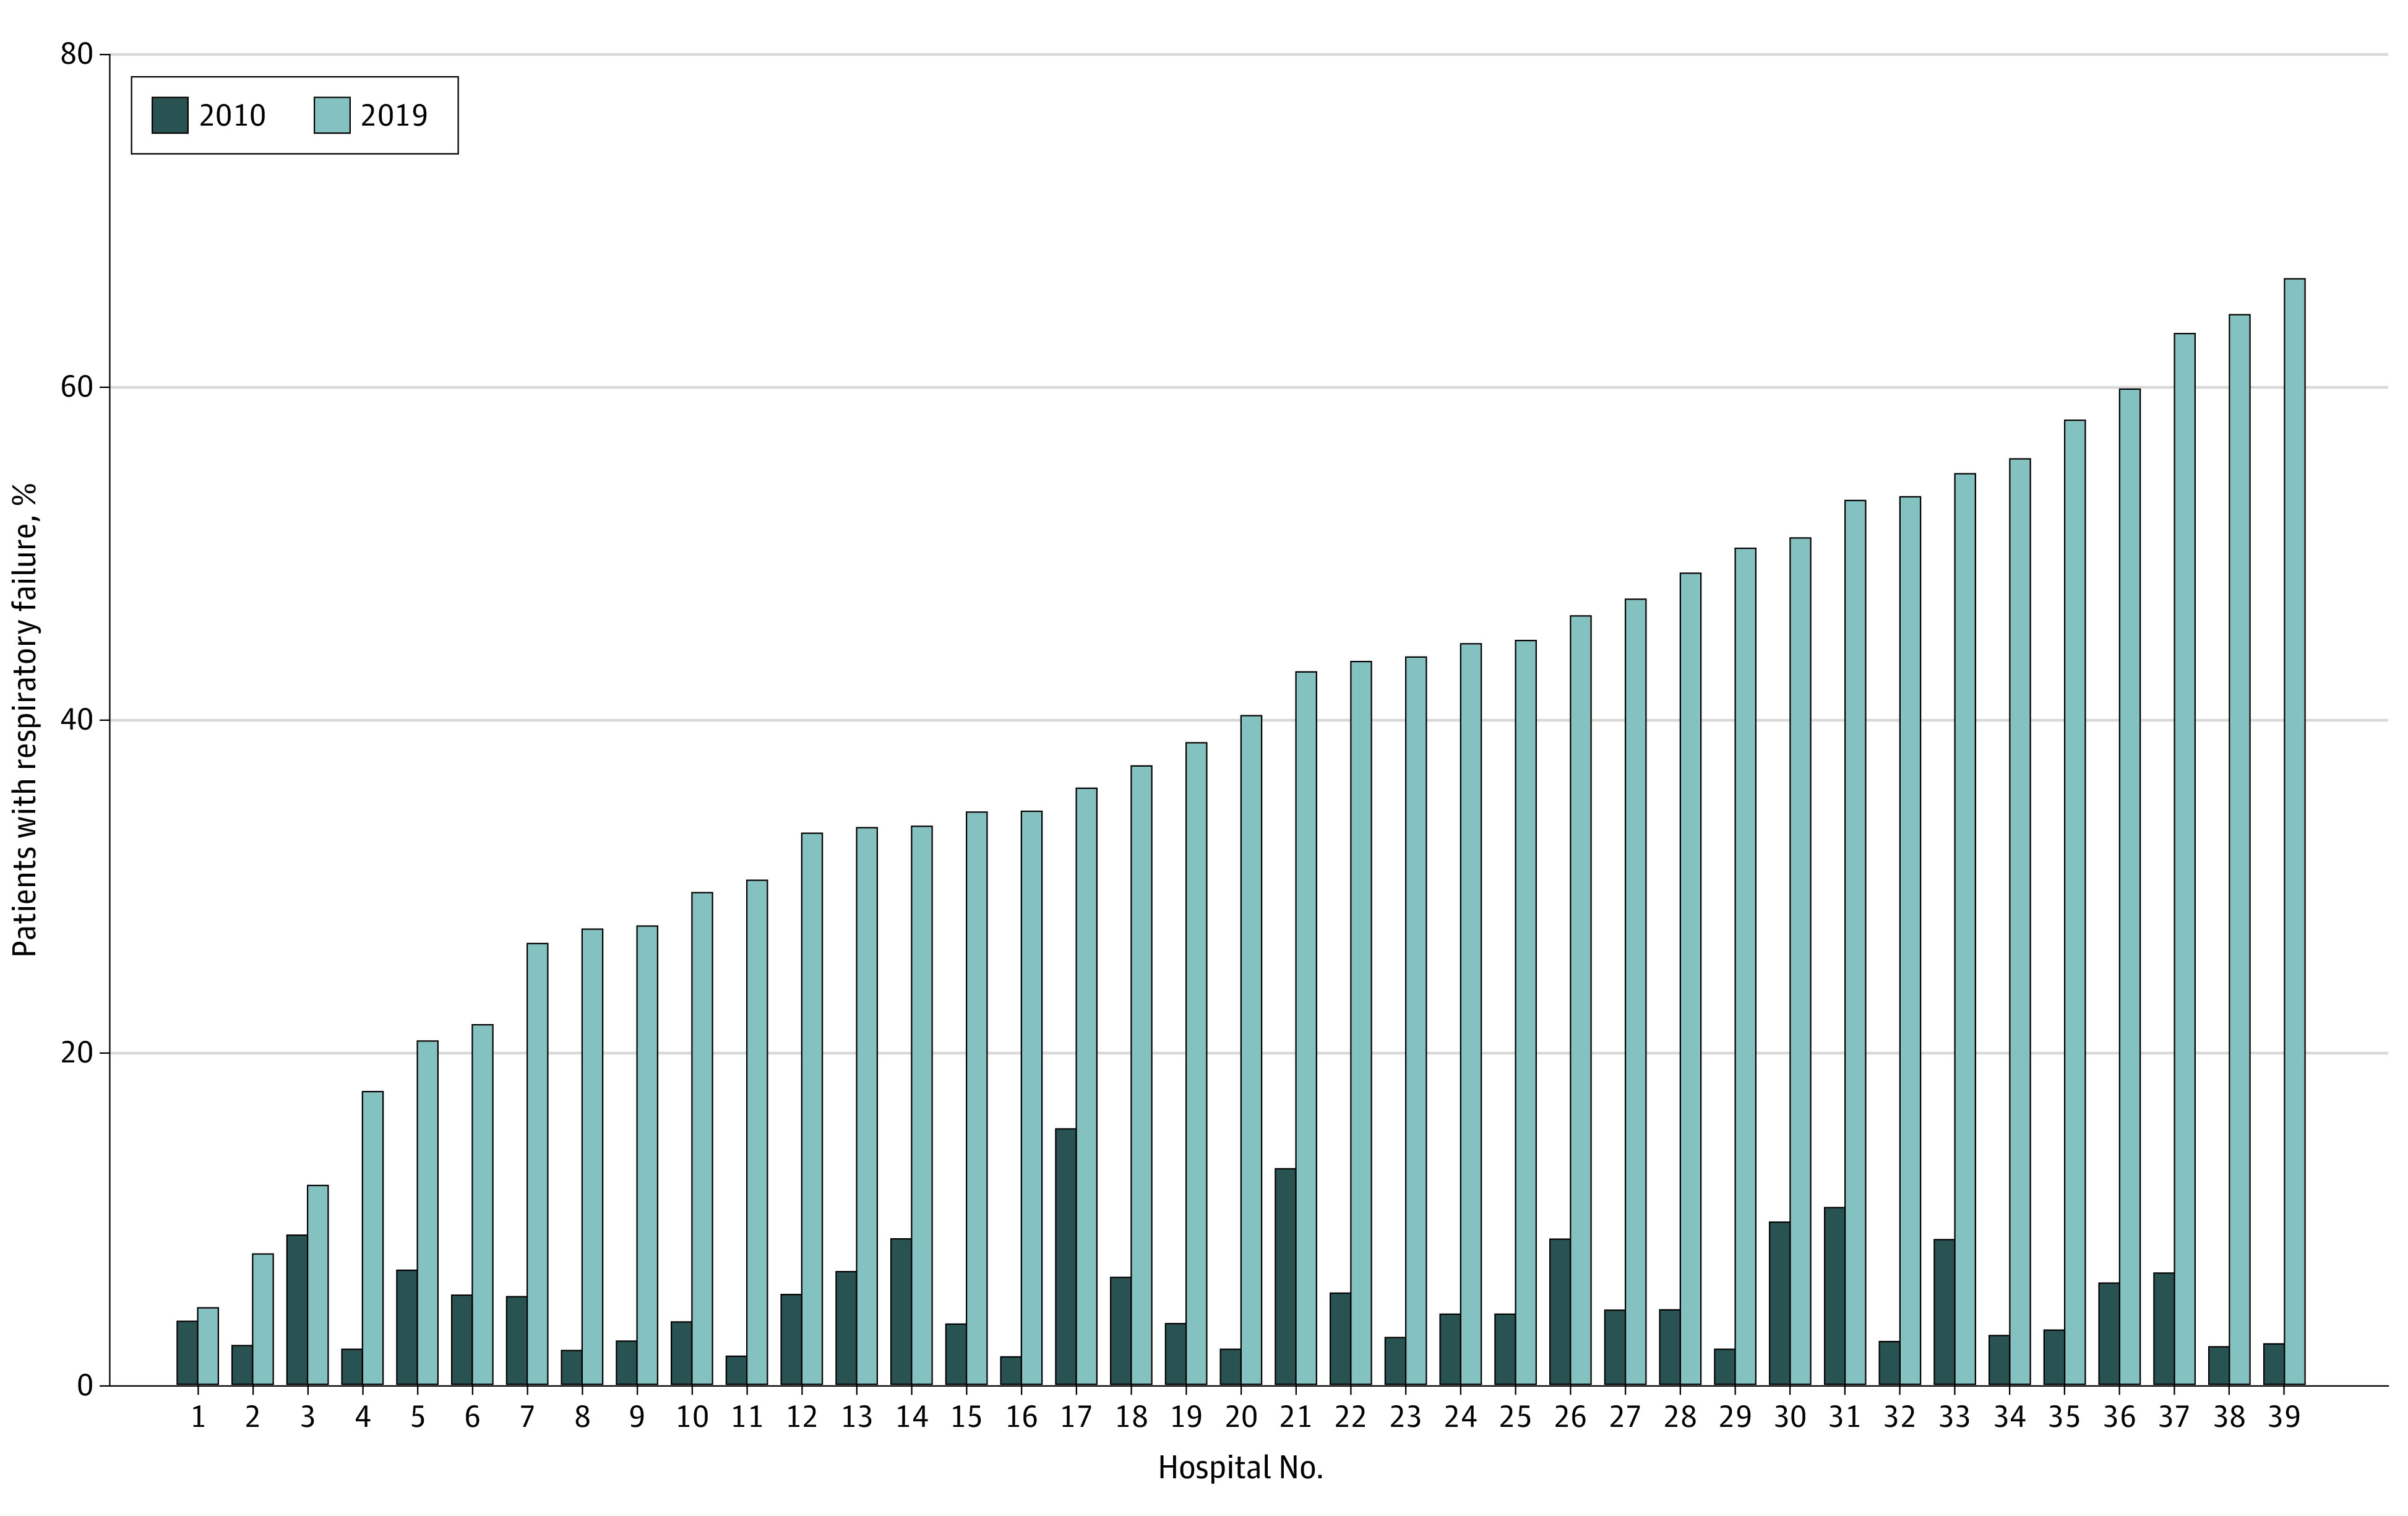The width and height of the screenshot is (2408, 1516).
Task: Click the 2010 bar for hospital 17
Action: click(x=1066, y=1257)
